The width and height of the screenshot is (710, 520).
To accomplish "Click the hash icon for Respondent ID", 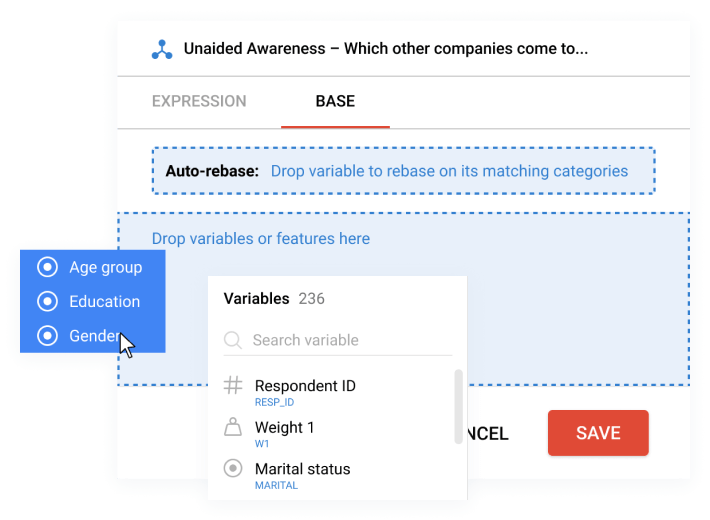I will point(233,385).
